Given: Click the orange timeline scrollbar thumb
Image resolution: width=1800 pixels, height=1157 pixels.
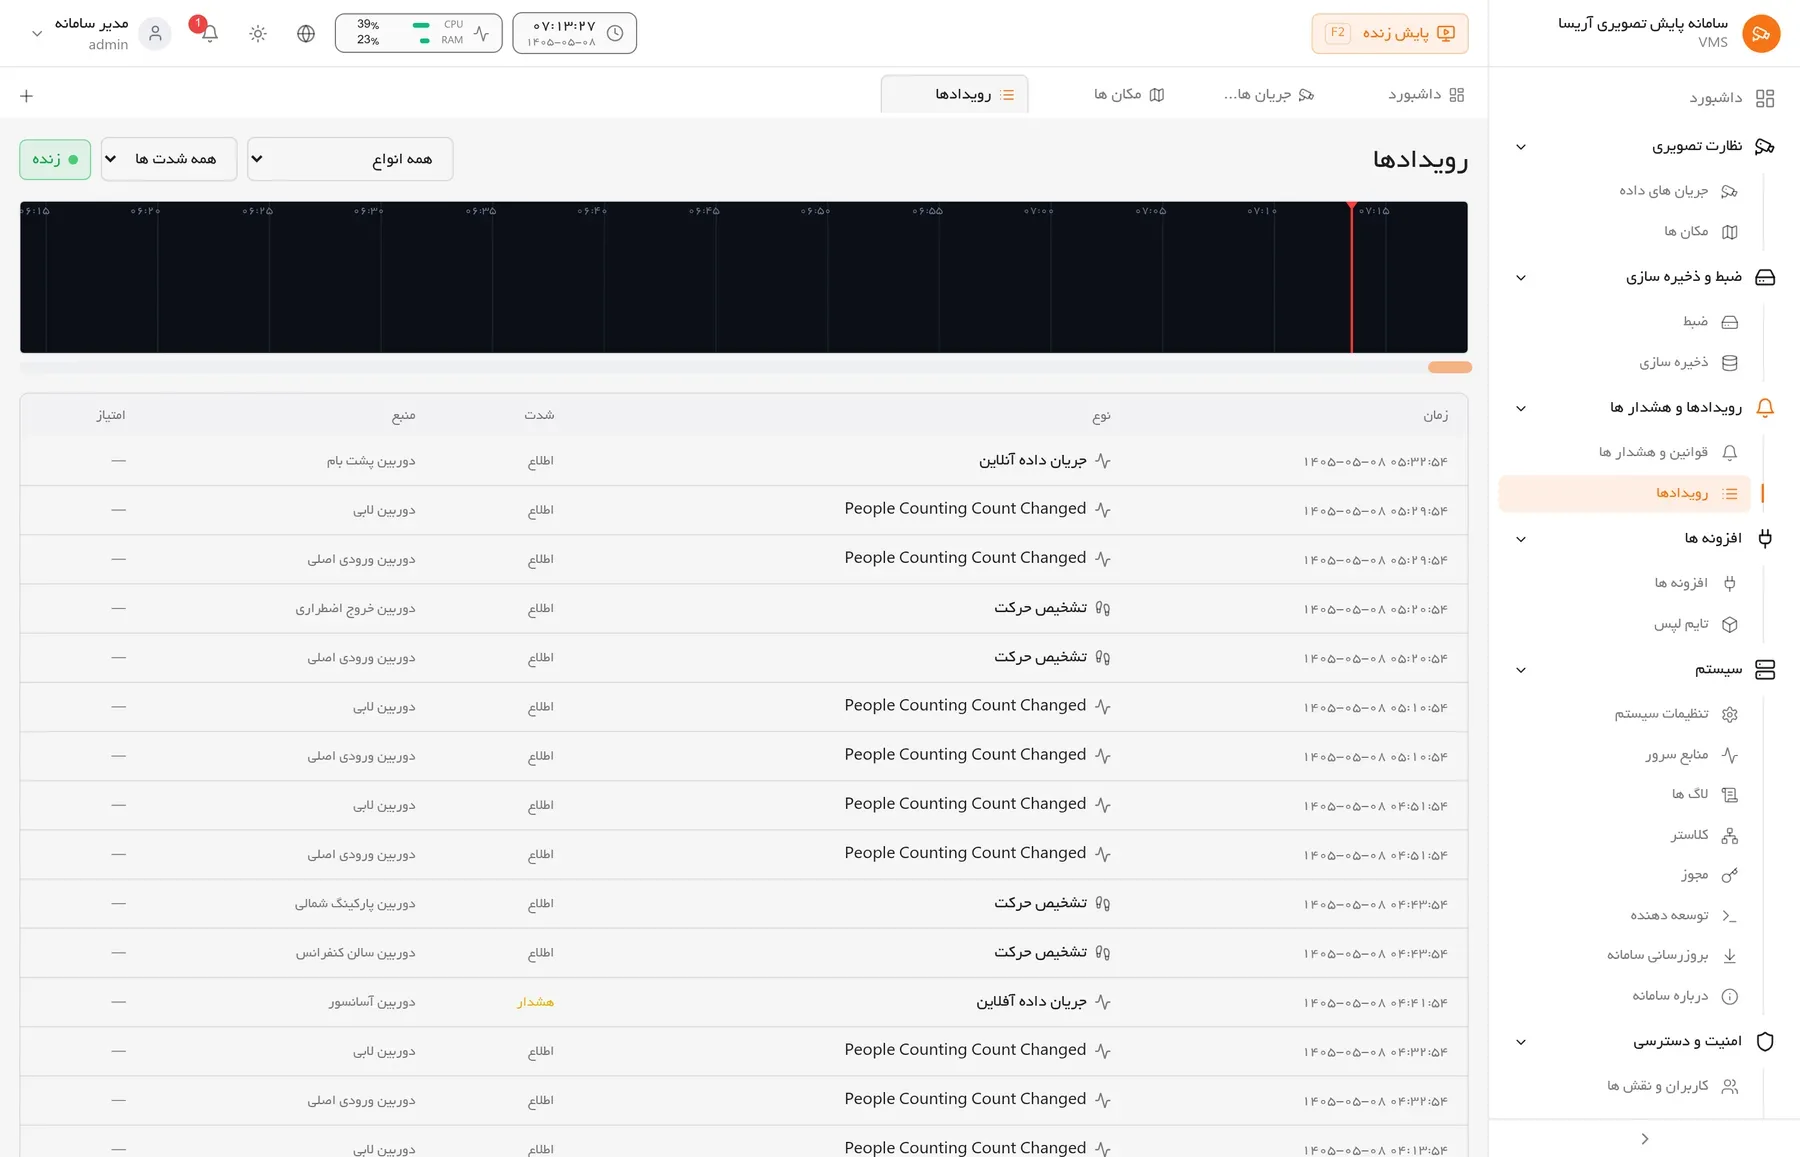Looking at the screenshot, I should pyautogui.click(x=1450, y=367).
